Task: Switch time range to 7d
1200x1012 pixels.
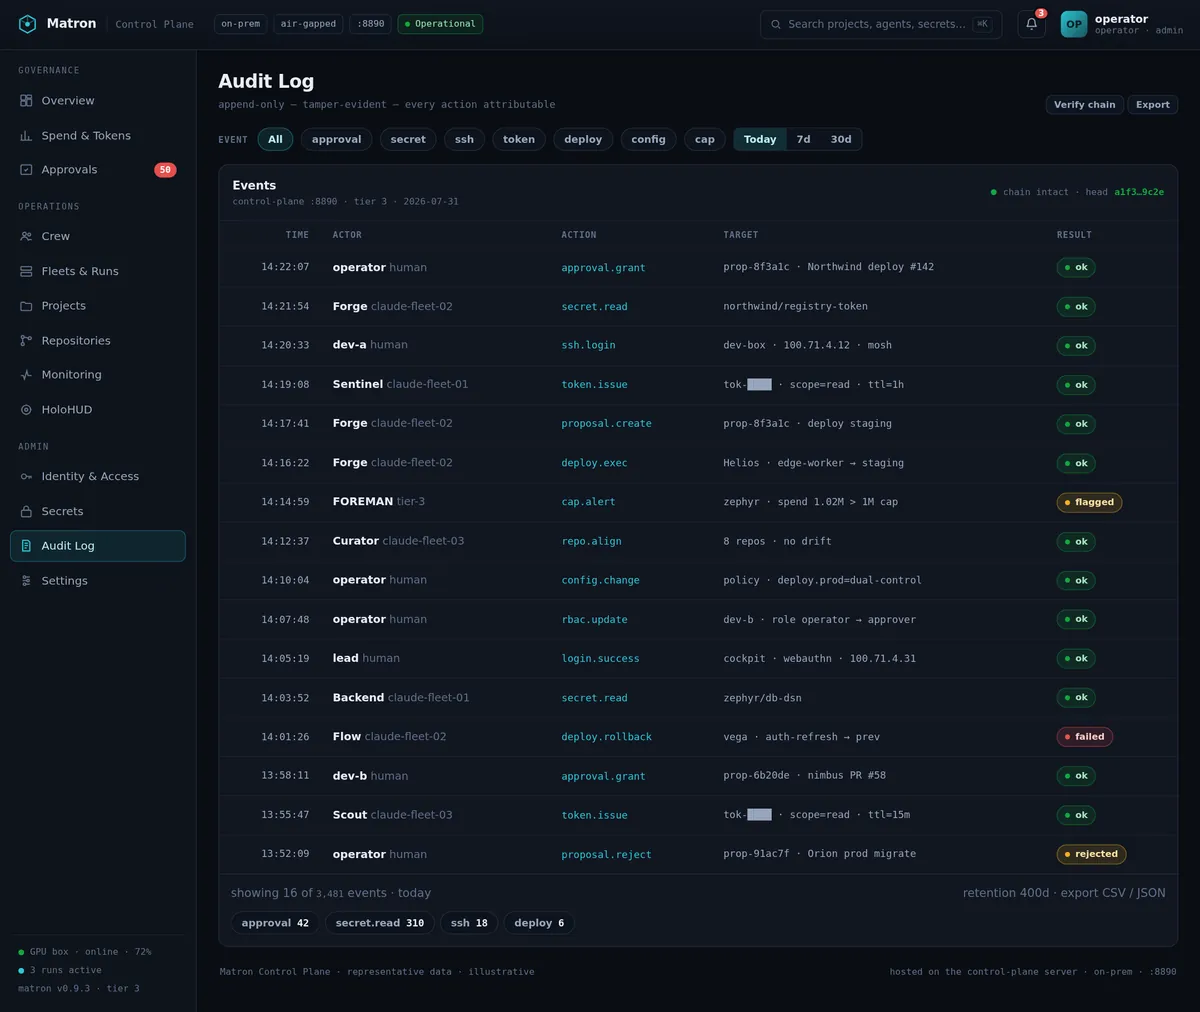Action: (803, 139)
